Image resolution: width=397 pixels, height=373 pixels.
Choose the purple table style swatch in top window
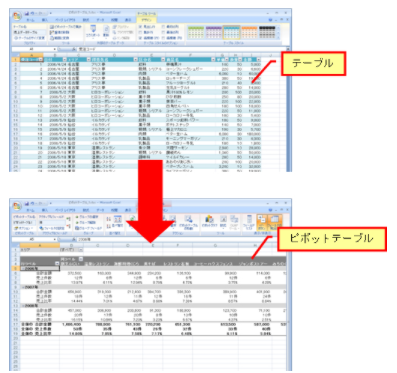(213, 32)
